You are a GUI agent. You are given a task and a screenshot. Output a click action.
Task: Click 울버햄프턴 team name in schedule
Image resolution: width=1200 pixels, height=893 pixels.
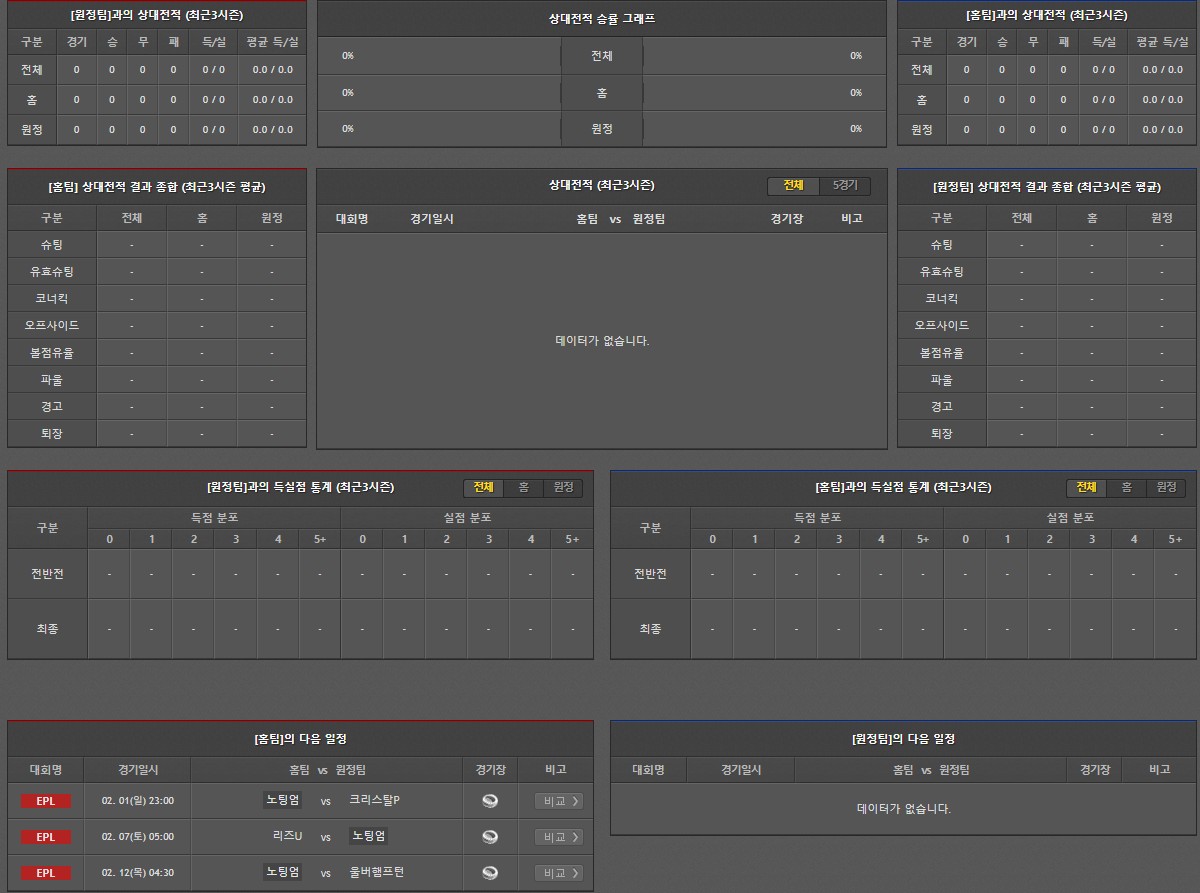point(377,872)
